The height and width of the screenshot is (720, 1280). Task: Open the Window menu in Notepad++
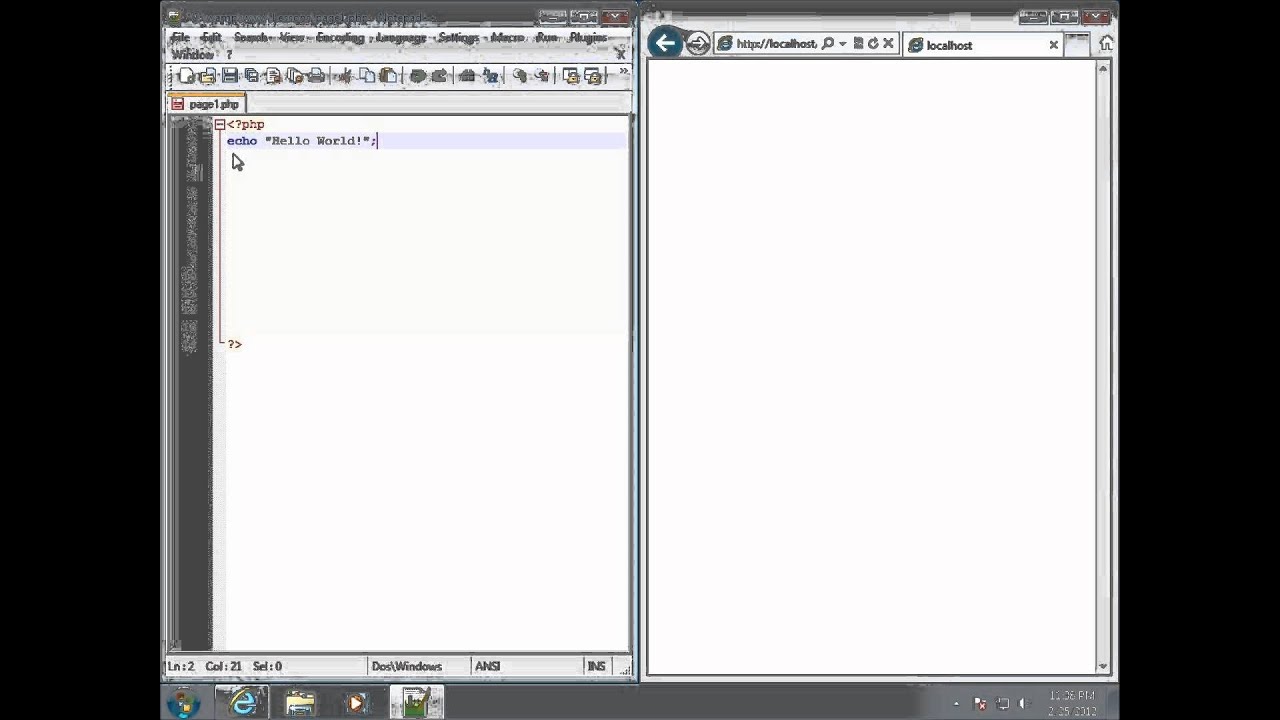[192, 54]
